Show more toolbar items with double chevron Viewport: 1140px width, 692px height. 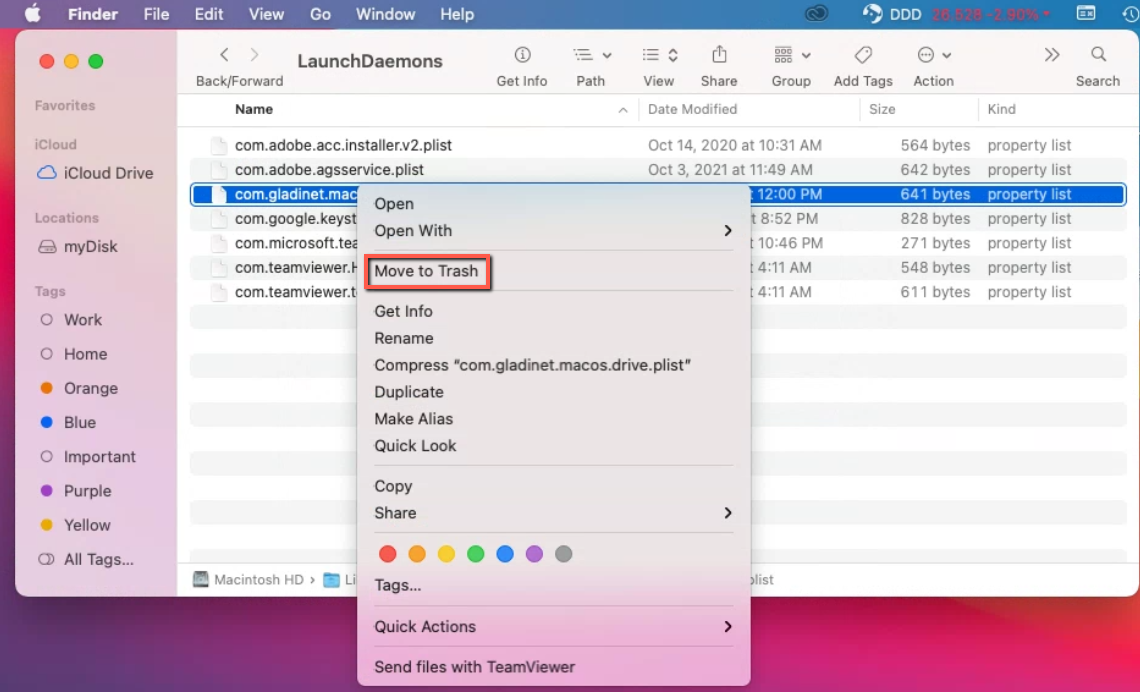click(x=1051, y=55)
